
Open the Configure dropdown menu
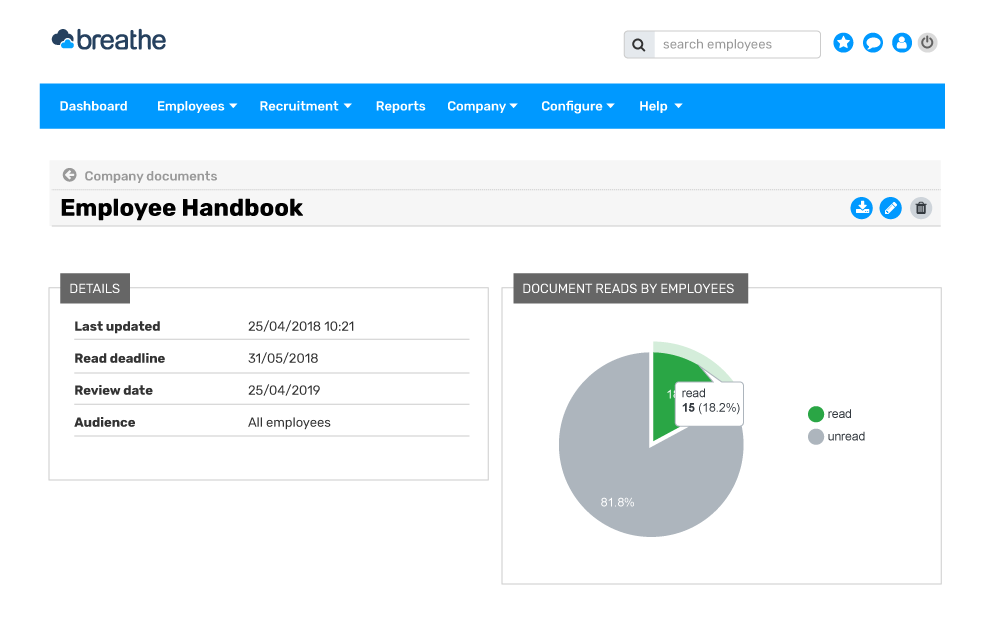click(x=577, y=106)
